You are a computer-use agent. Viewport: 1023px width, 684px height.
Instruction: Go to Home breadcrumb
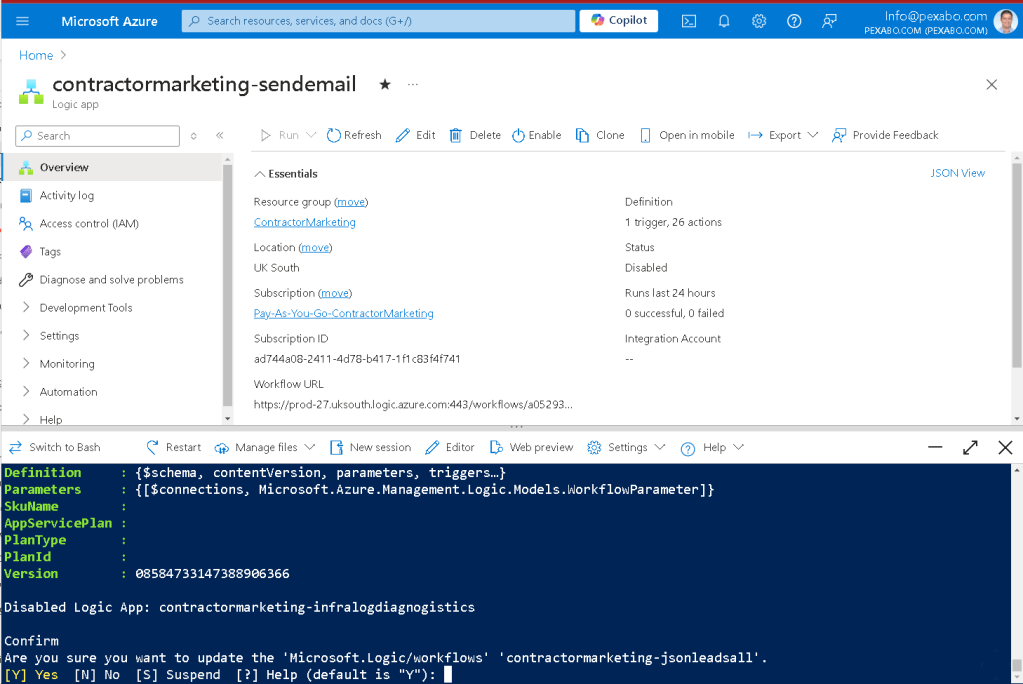[x=36, y=55]
